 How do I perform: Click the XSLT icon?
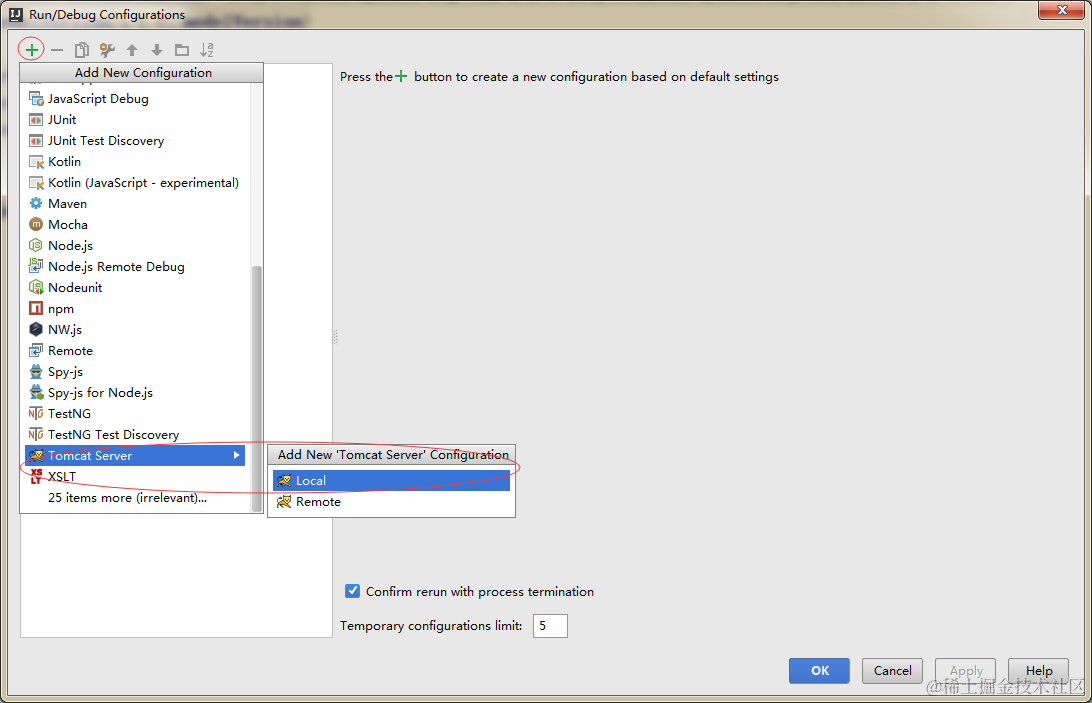point(36,477)
